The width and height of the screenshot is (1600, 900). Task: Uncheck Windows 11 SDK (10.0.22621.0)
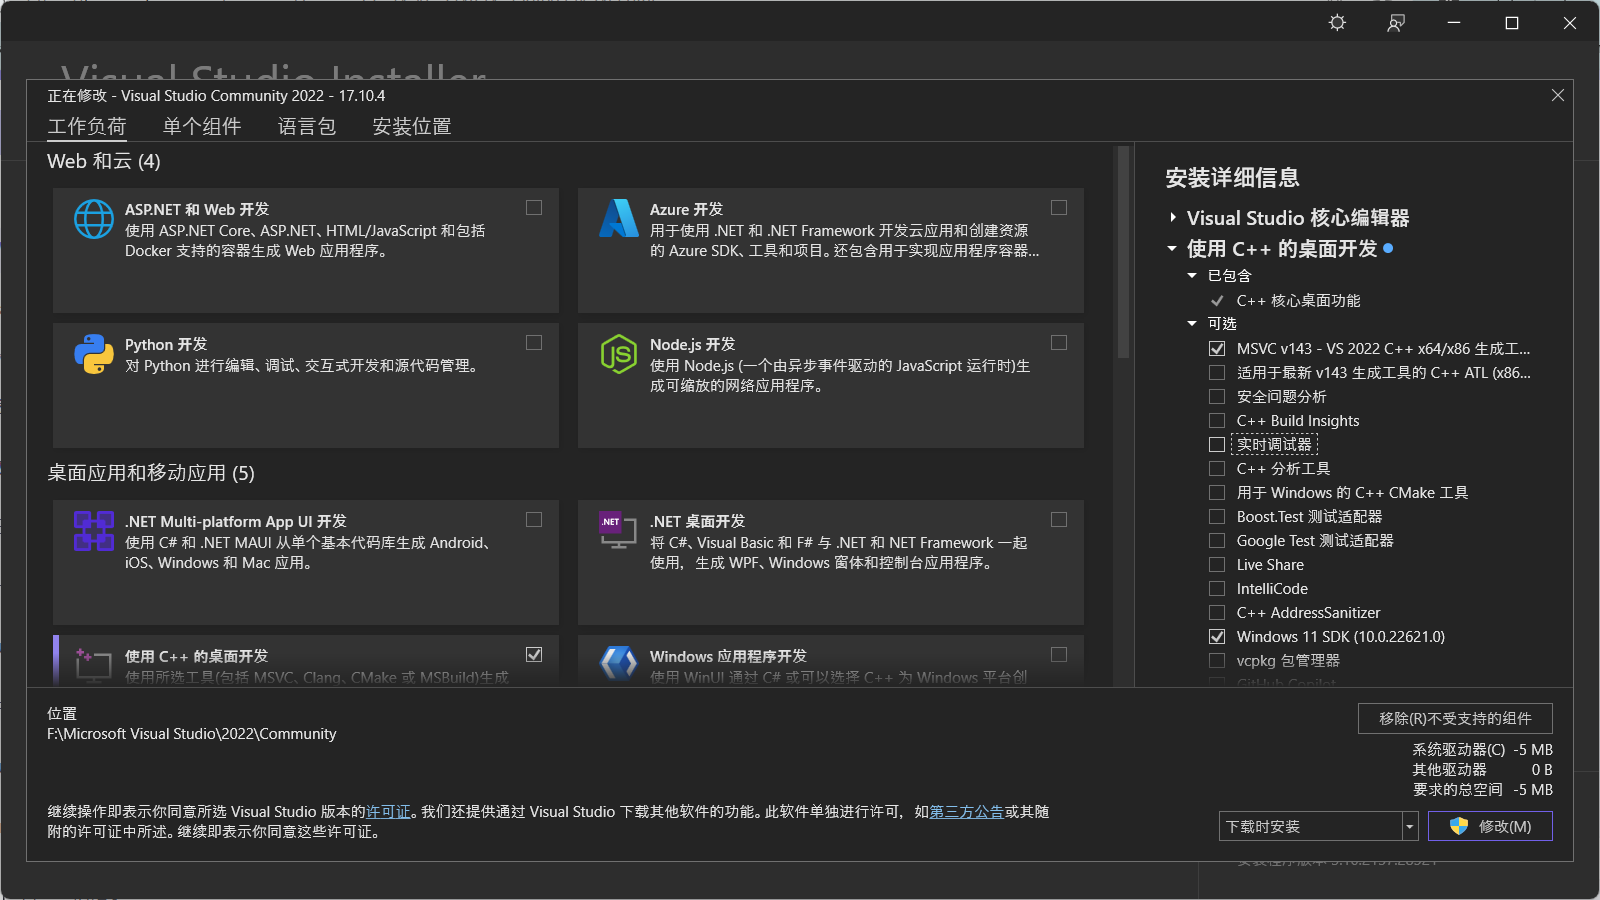pos(1216,636)
